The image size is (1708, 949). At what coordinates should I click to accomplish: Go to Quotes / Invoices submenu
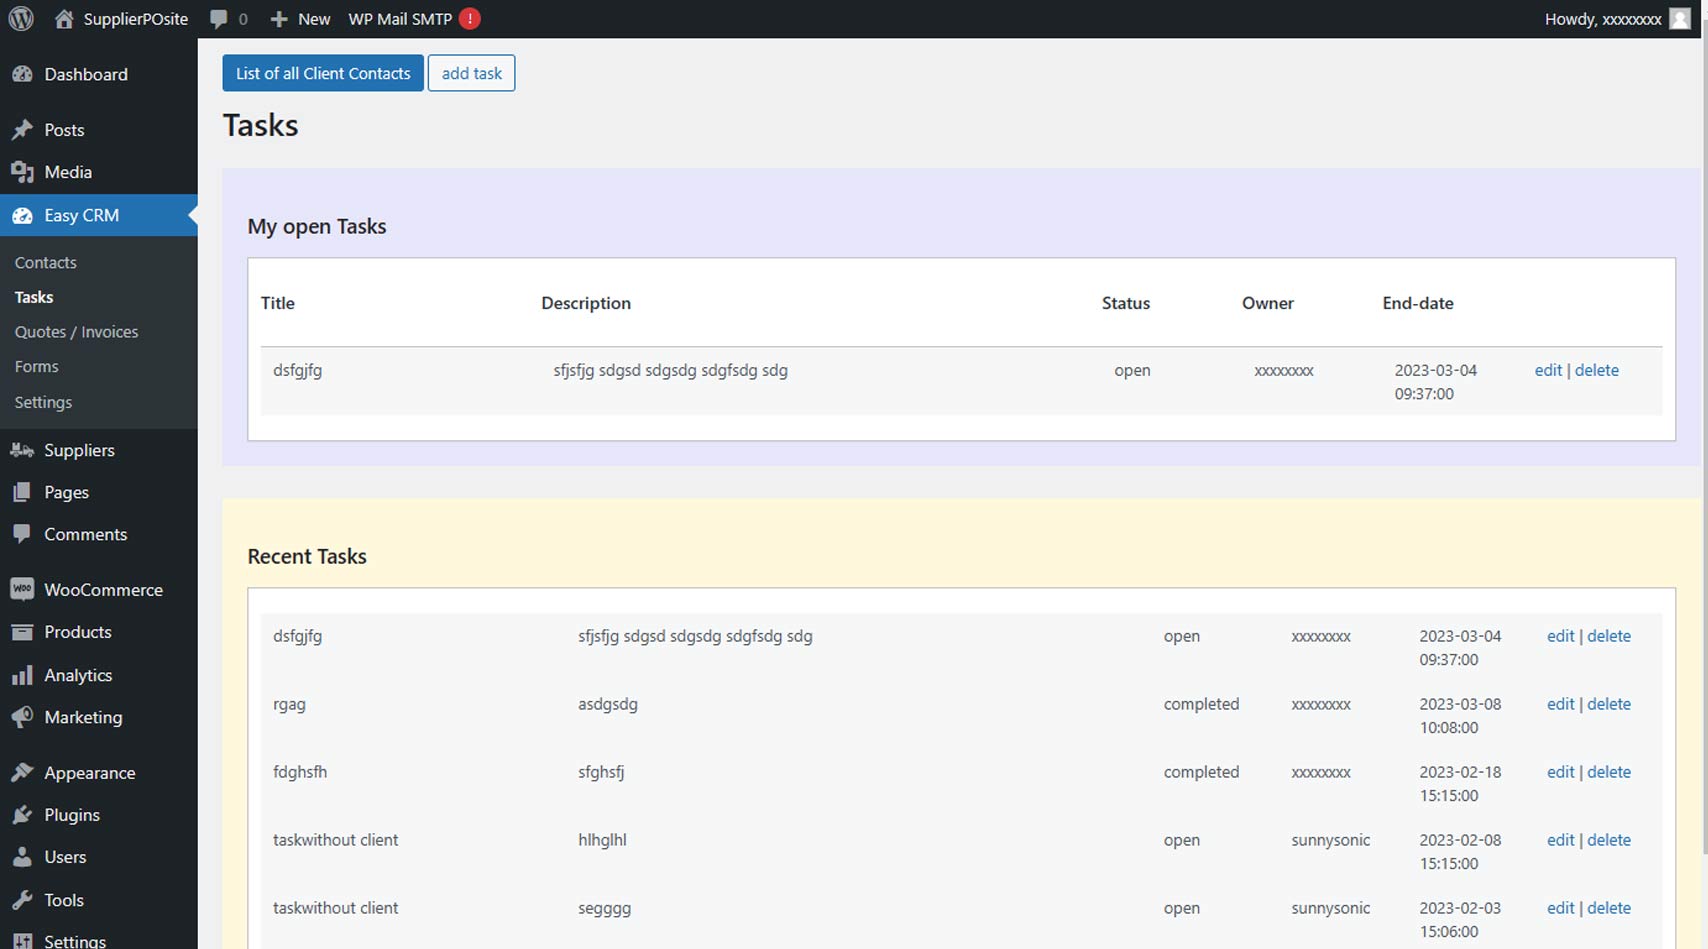(x=76, y=332)
